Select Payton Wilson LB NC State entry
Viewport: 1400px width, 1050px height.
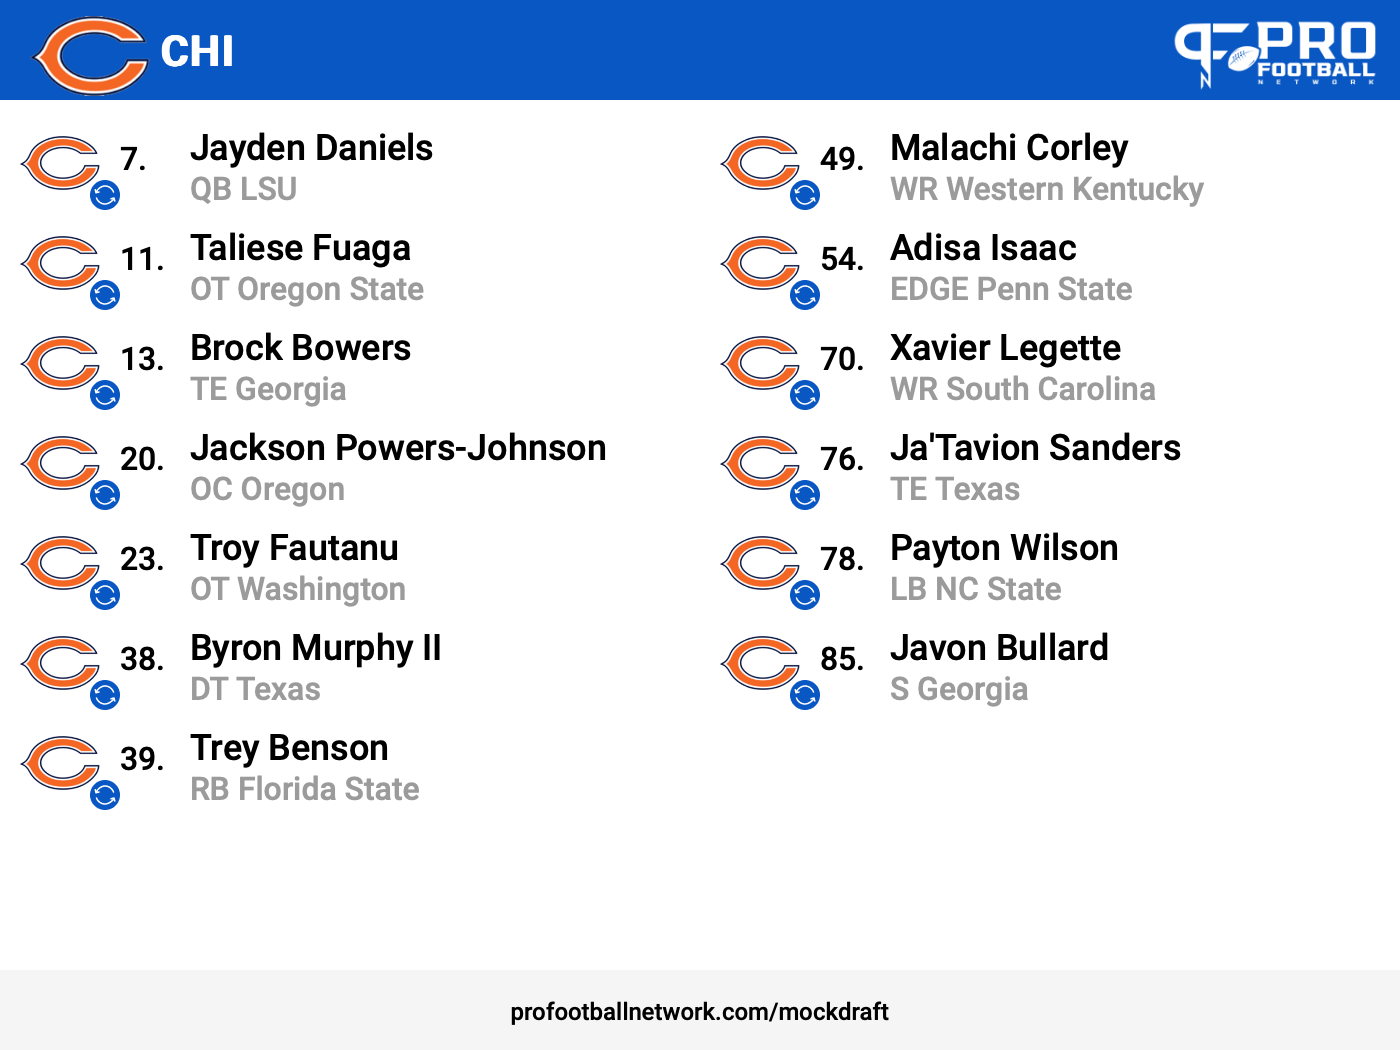pyautogui.click(x=1004, y=568)
